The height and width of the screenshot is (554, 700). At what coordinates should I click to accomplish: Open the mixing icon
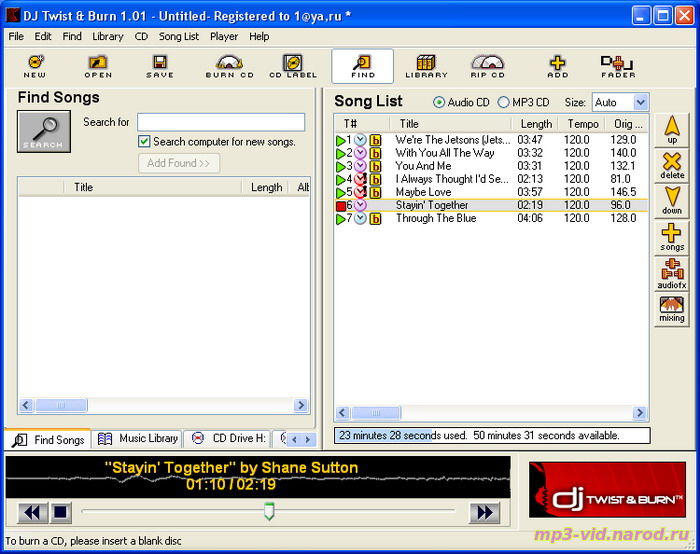click(672, 309)
